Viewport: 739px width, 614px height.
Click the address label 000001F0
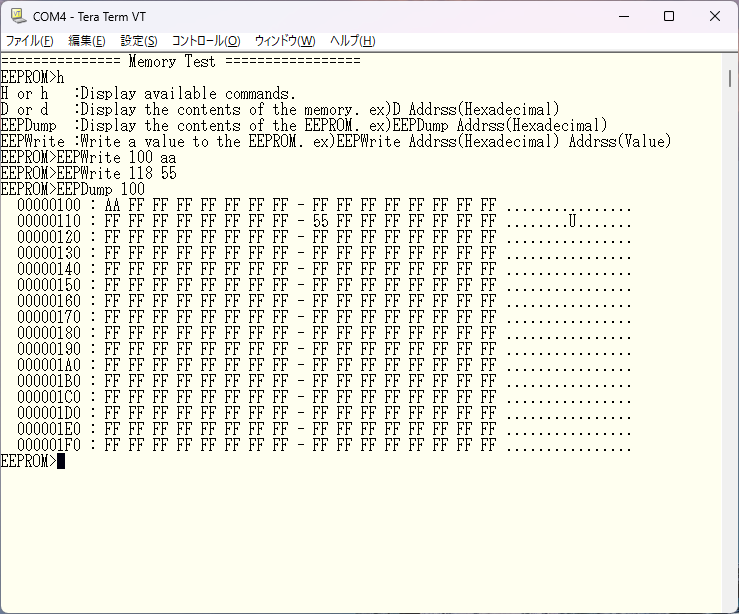click(x=49, y=445)
